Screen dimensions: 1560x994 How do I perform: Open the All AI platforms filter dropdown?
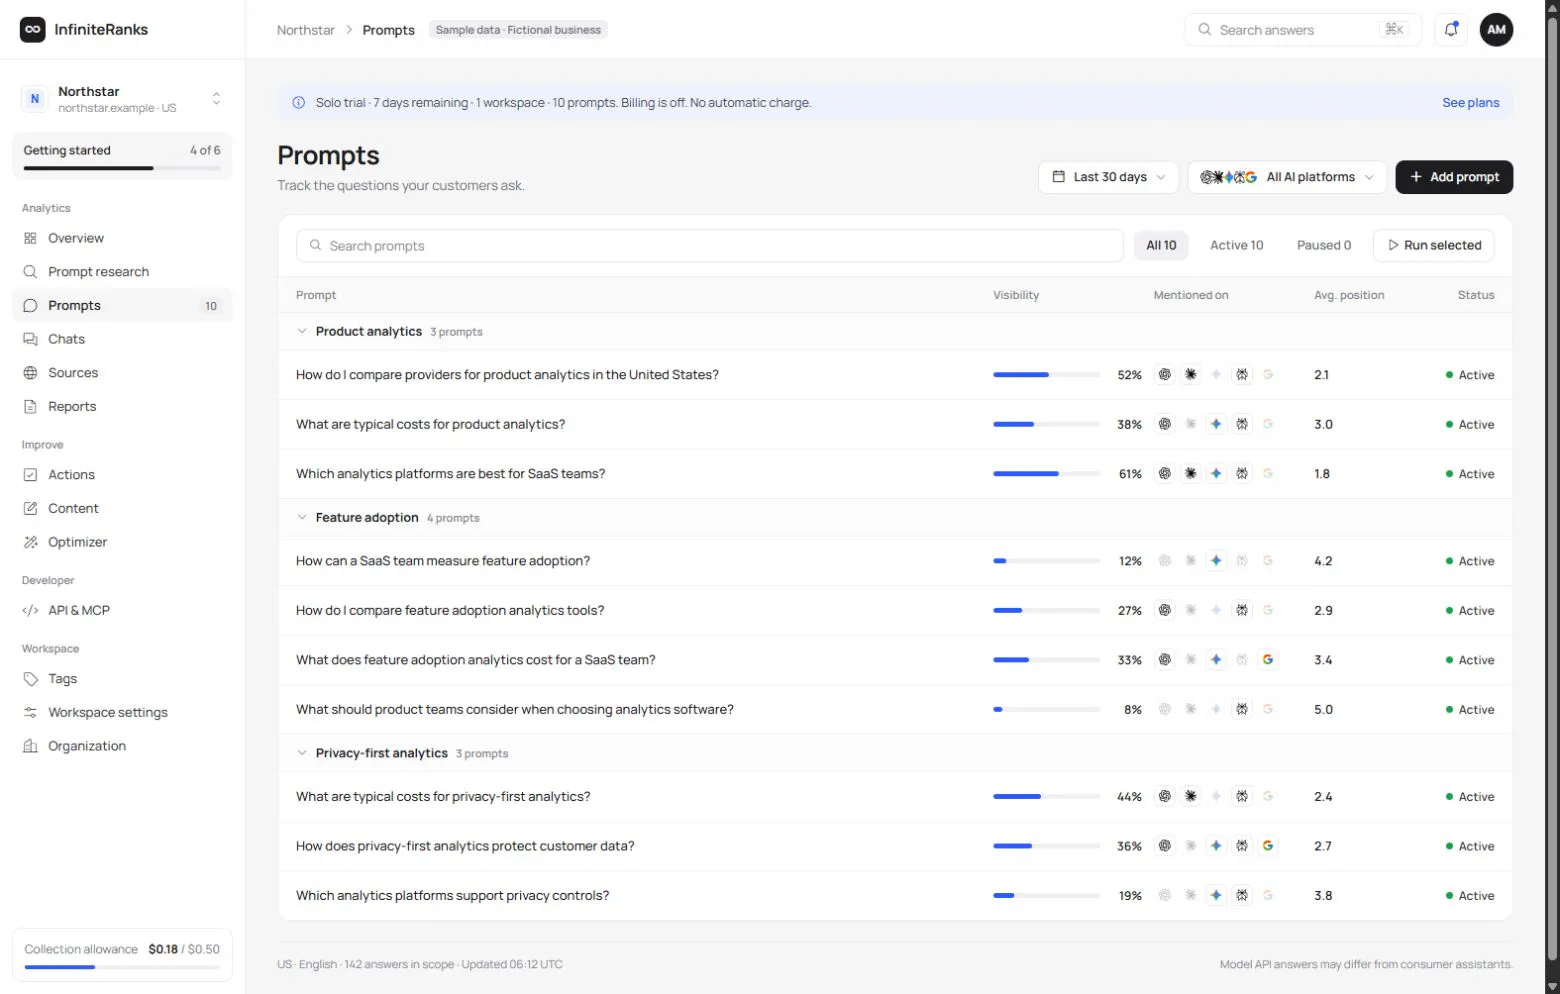[x=1287, y=177]
